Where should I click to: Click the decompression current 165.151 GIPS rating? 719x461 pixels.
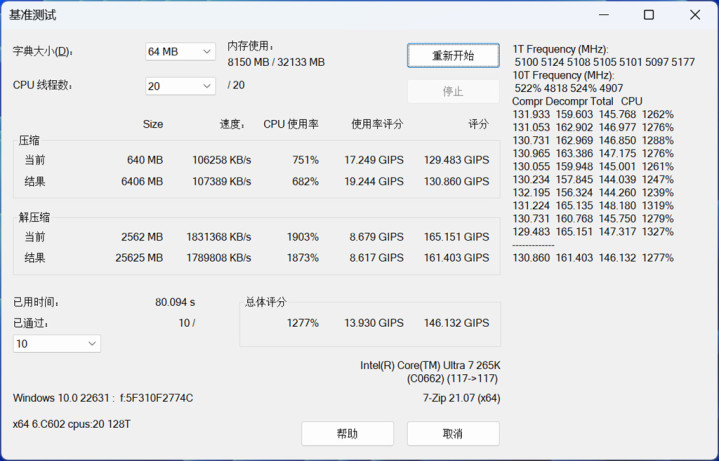click(x=456, y=237)
